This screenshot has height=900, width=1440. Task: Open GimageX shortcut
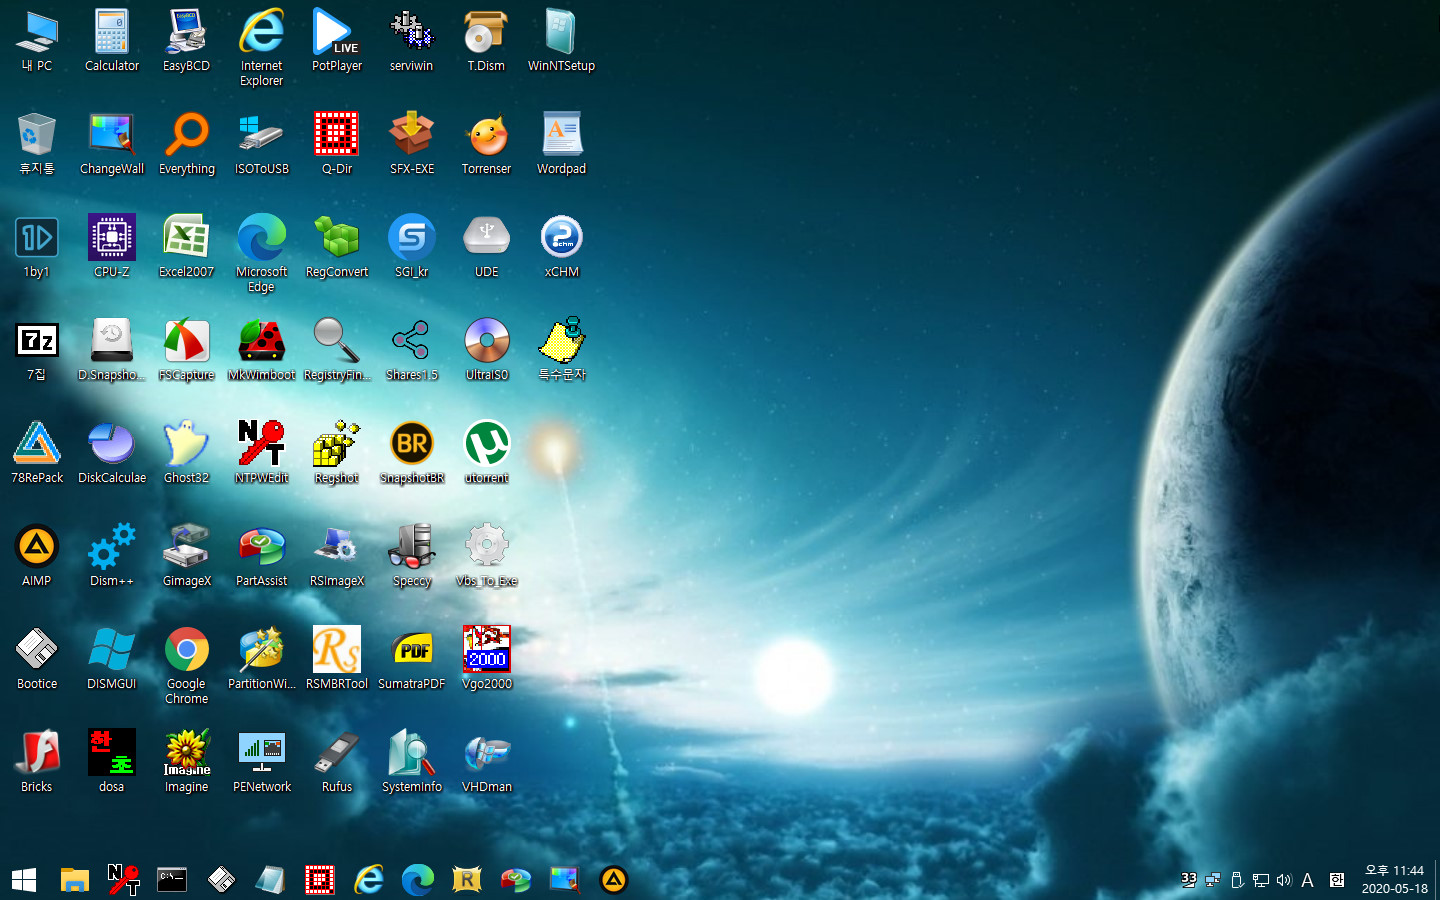pos(187,556)
